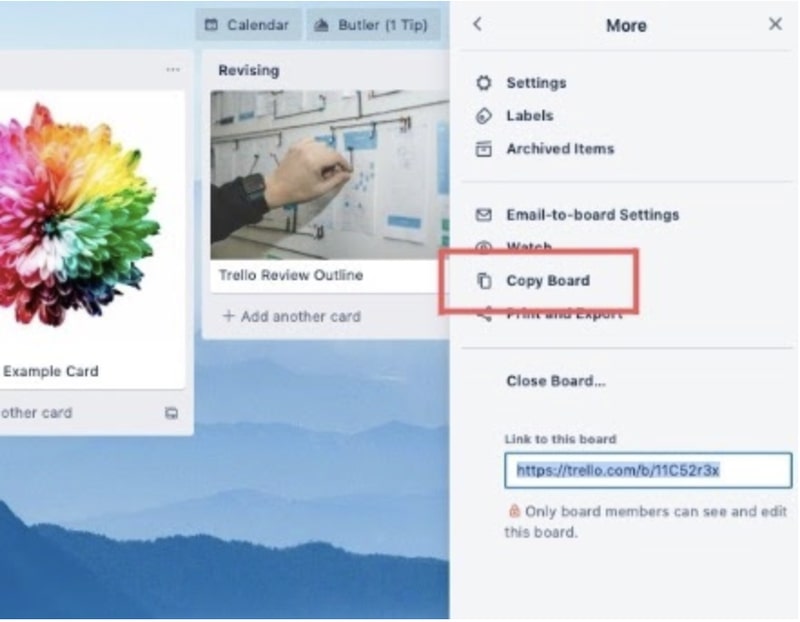This screenshot has width=800, height=622.
Task: Click the board link URL field
Action: pyautogui.click(x=648, y=470)
